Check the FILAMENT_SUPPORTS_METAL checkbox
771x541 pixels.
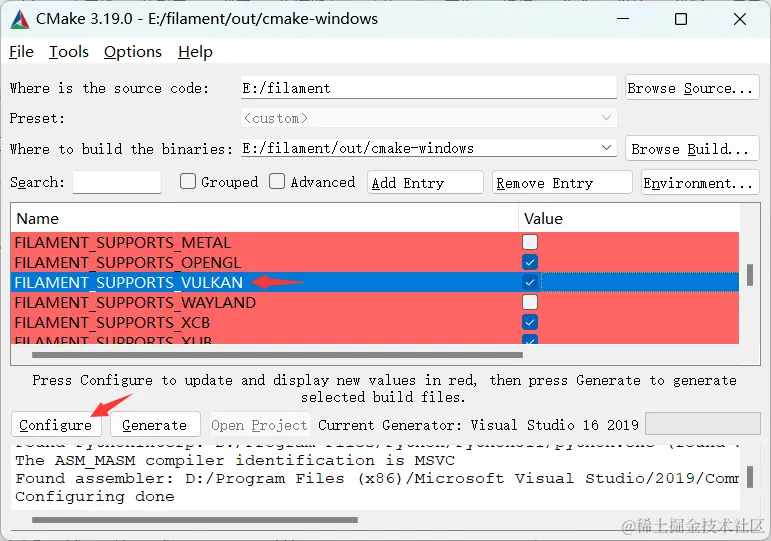530,242
